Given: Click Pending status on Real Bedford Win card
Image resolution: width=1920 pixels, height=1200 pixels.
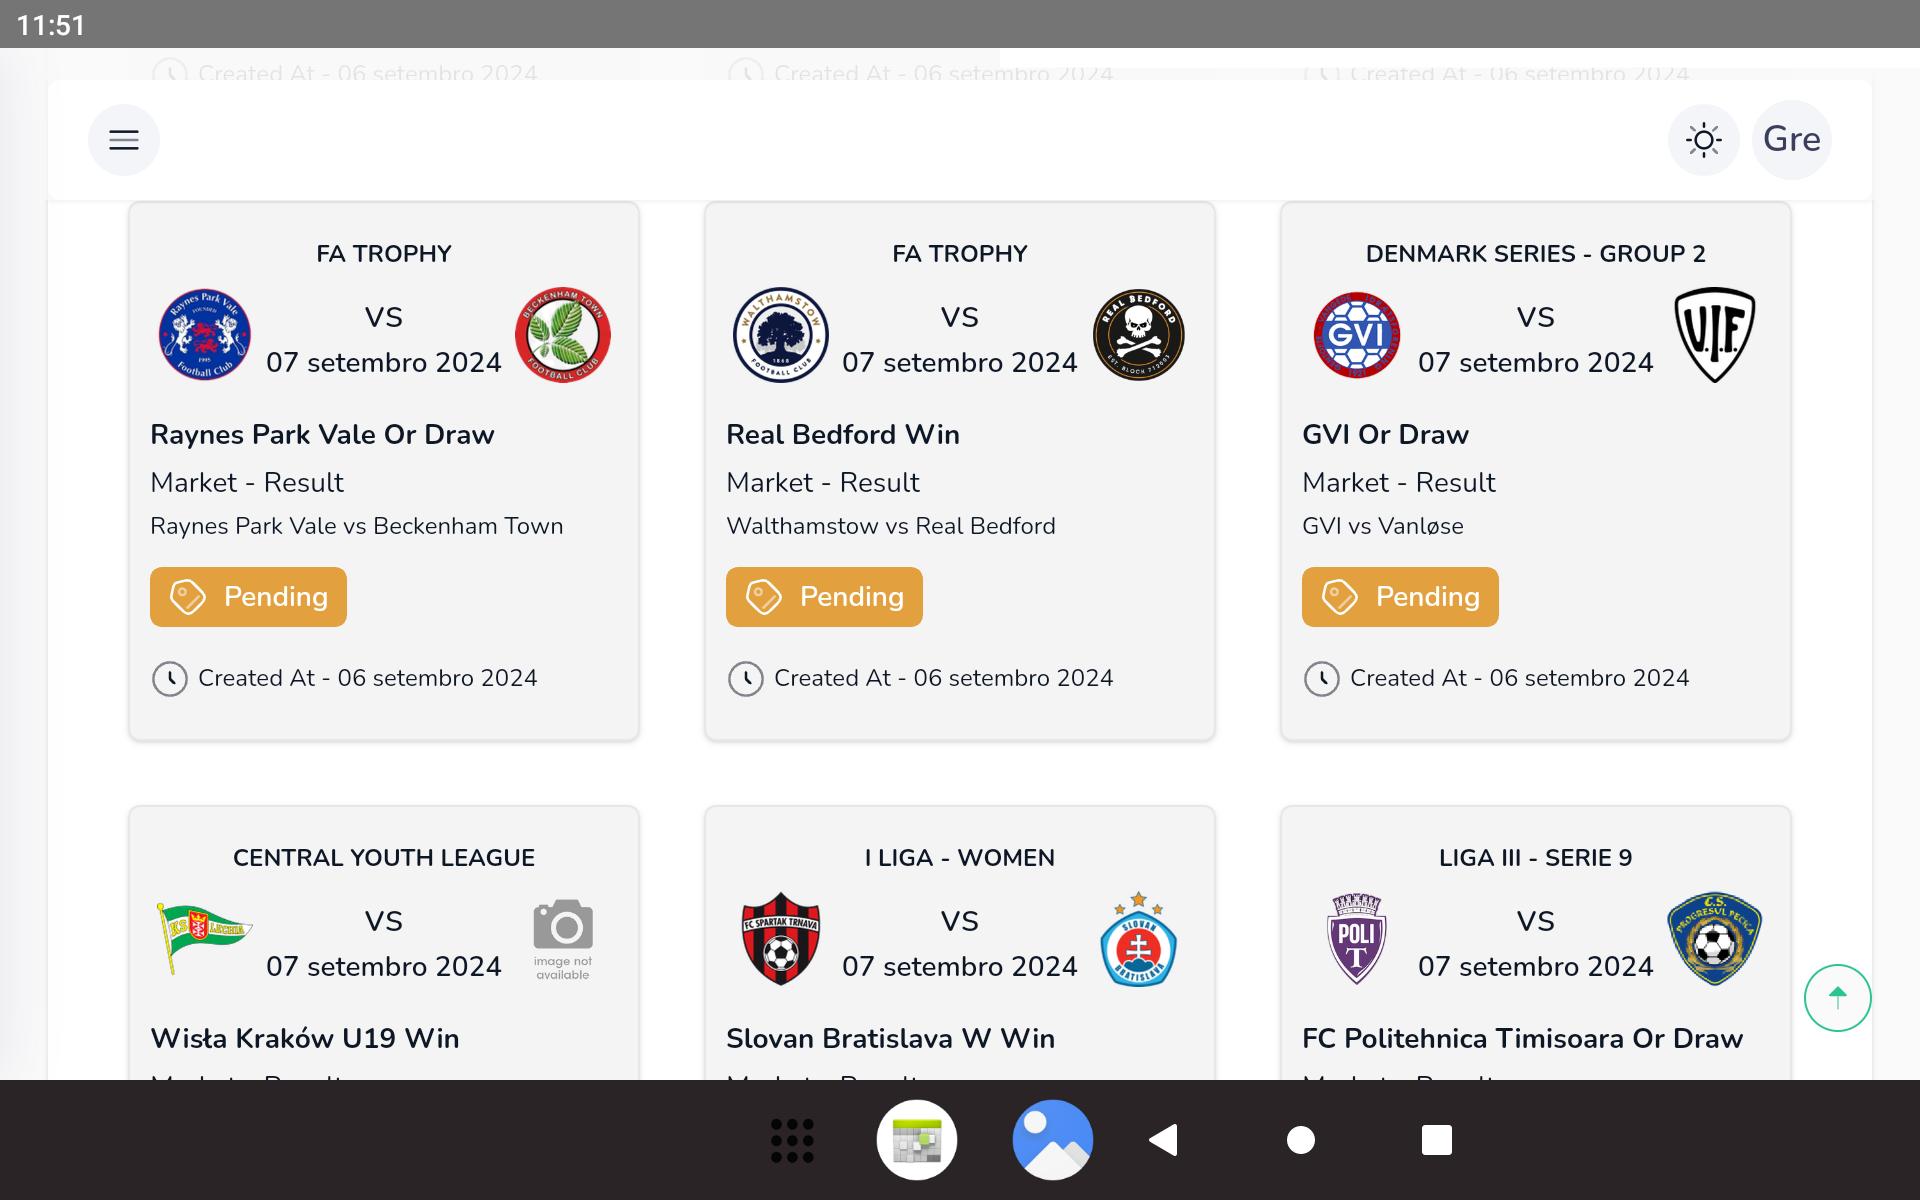Looking at the screenshot, I should (x=824, y=597).
